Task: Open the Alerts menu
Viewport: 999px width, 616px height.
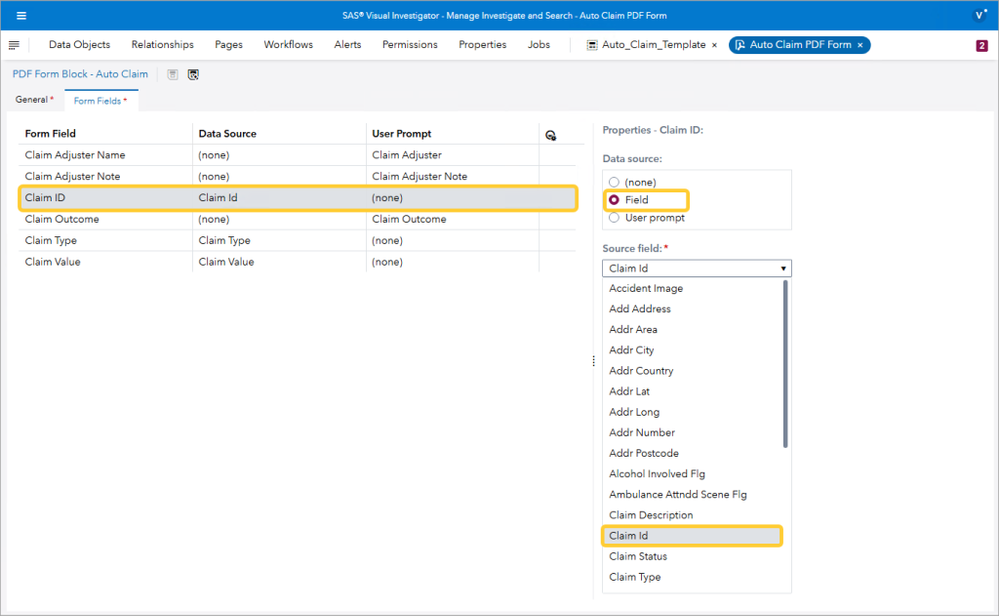Action: point(348,45)
